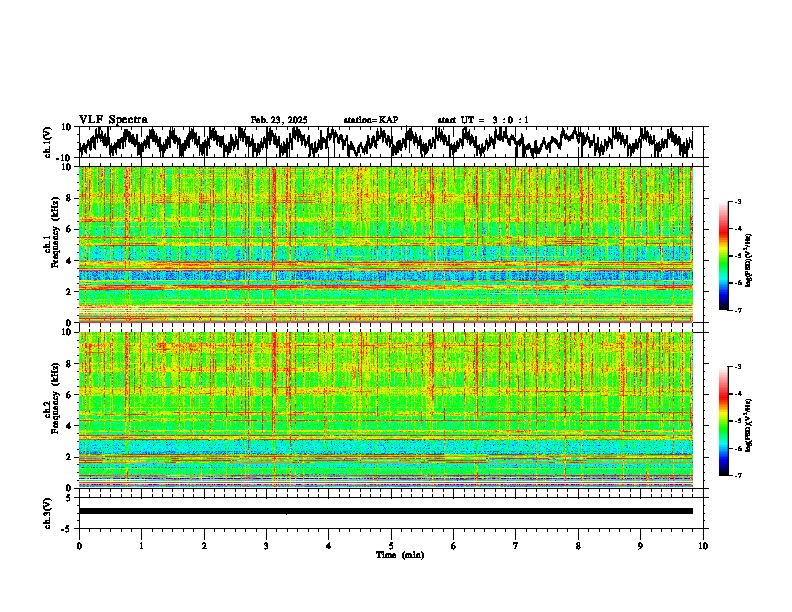Screen dimensions: 792x612
Task: Click time axis tick label '0'
Action: tap(79, 546)
